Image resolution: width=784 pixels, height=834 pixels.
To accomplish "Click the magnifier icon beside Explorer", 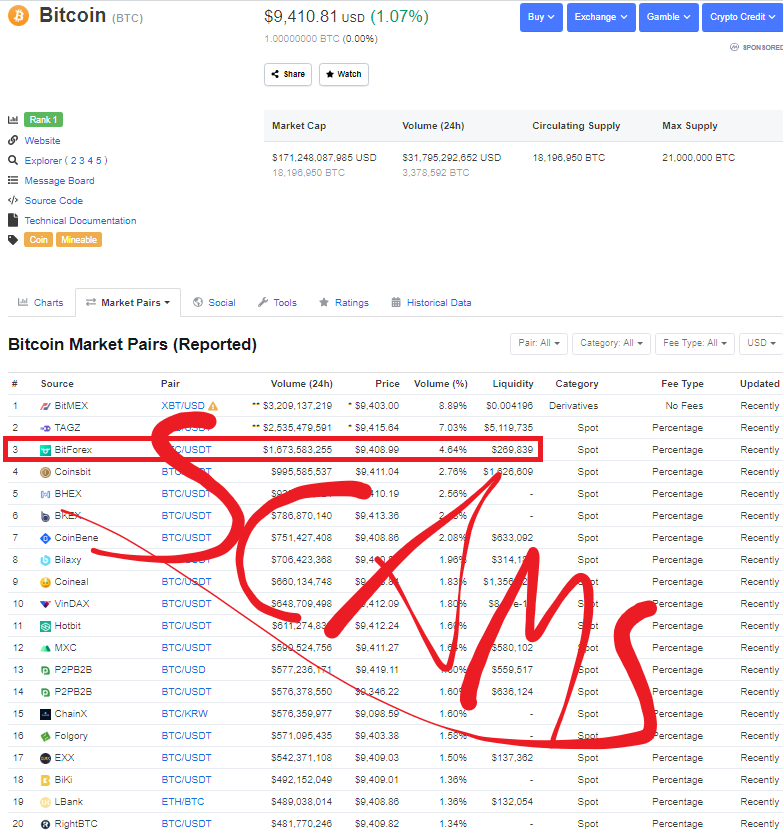I will [x=13, y=160].
